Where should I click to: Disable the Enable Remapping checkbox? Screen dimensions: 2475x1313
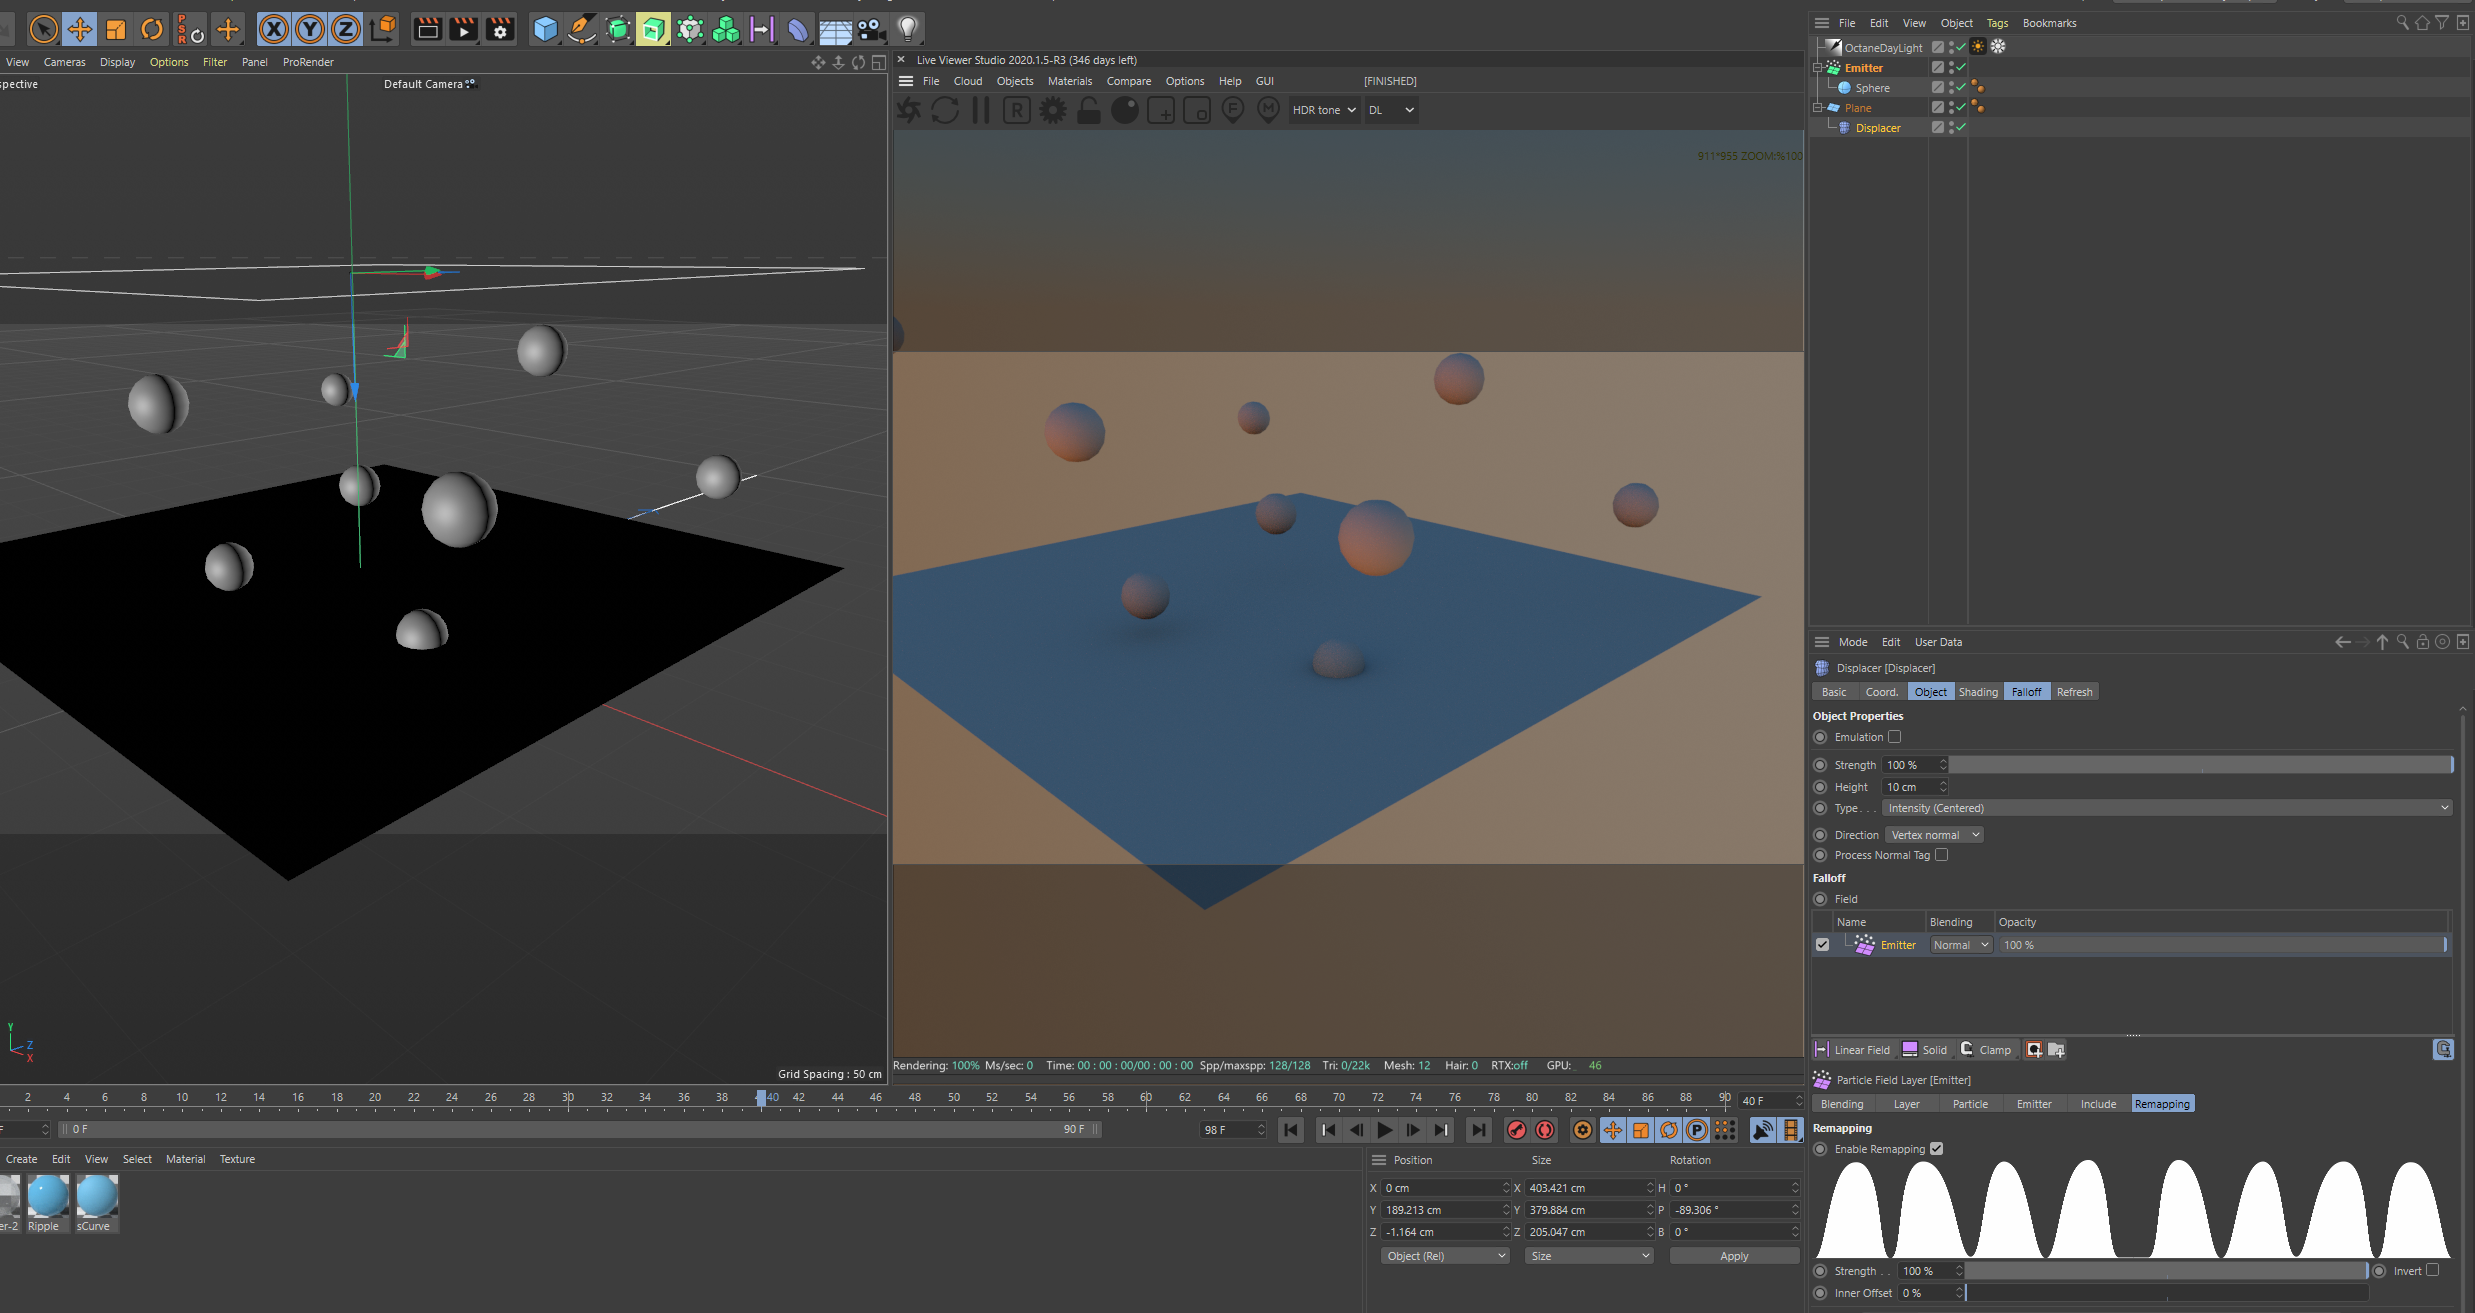click(x=1937, y=1149)
